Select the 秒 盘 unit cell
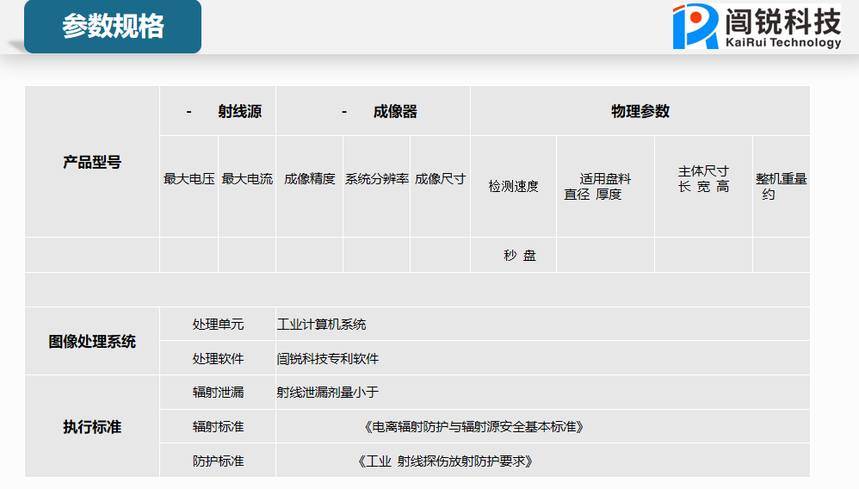 513,255
